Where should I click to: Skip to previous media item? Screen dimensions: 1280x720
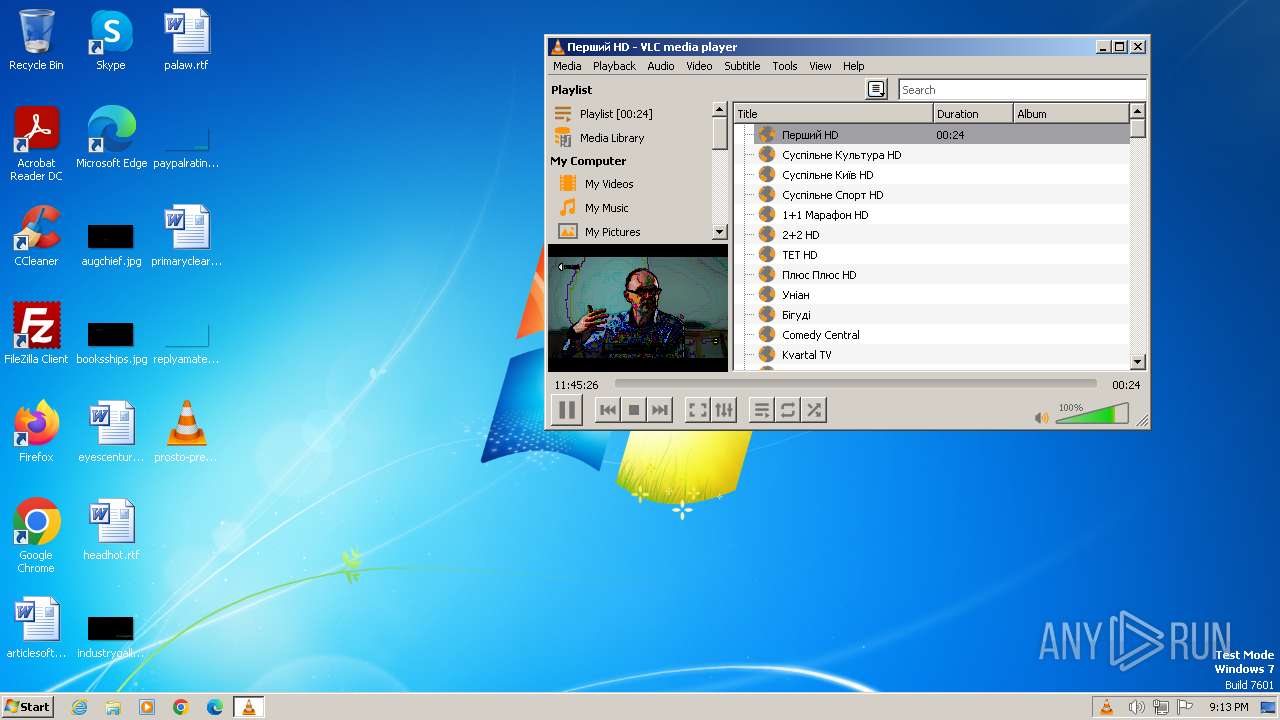click(607, 410)
